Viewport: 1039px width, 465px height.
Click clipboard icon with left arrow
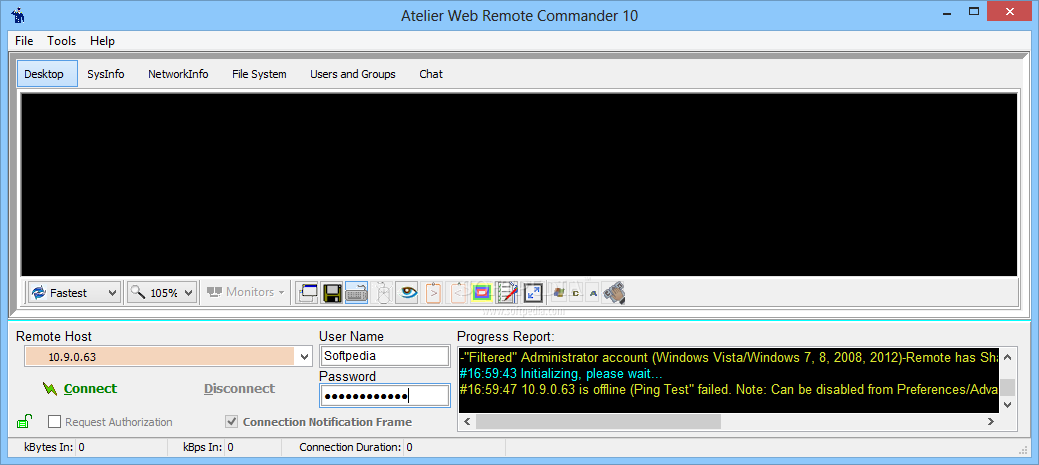pyautogui.click(x=458, y=292)
